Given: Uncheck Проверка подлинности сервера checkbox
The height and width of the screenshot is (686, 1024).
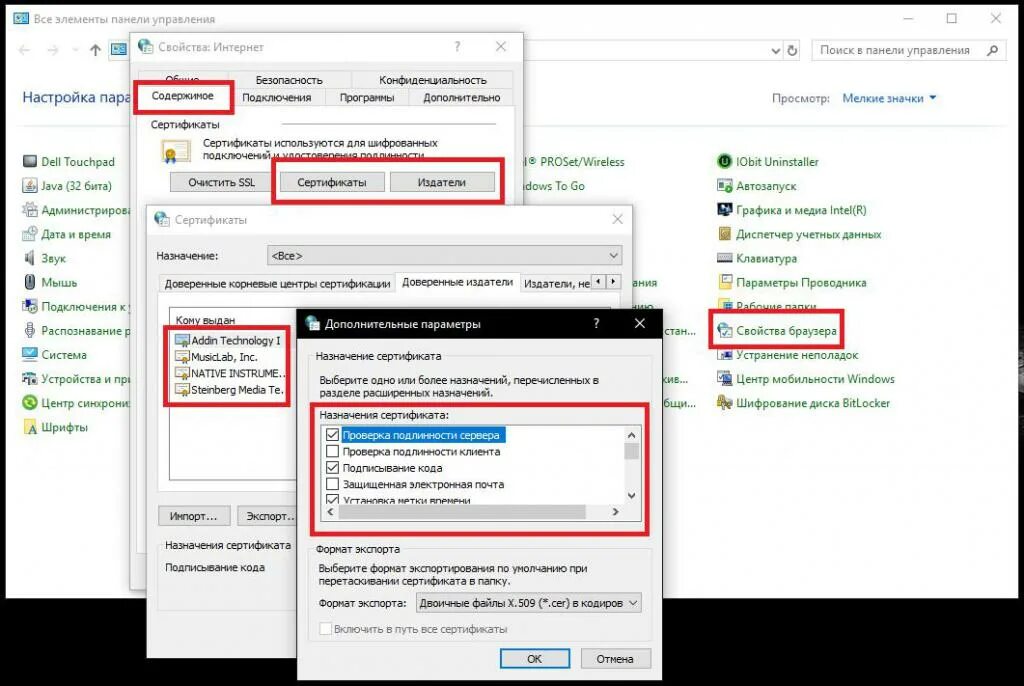Looking at the screenshot, I should pyautogui.click(x=332, y=434).
